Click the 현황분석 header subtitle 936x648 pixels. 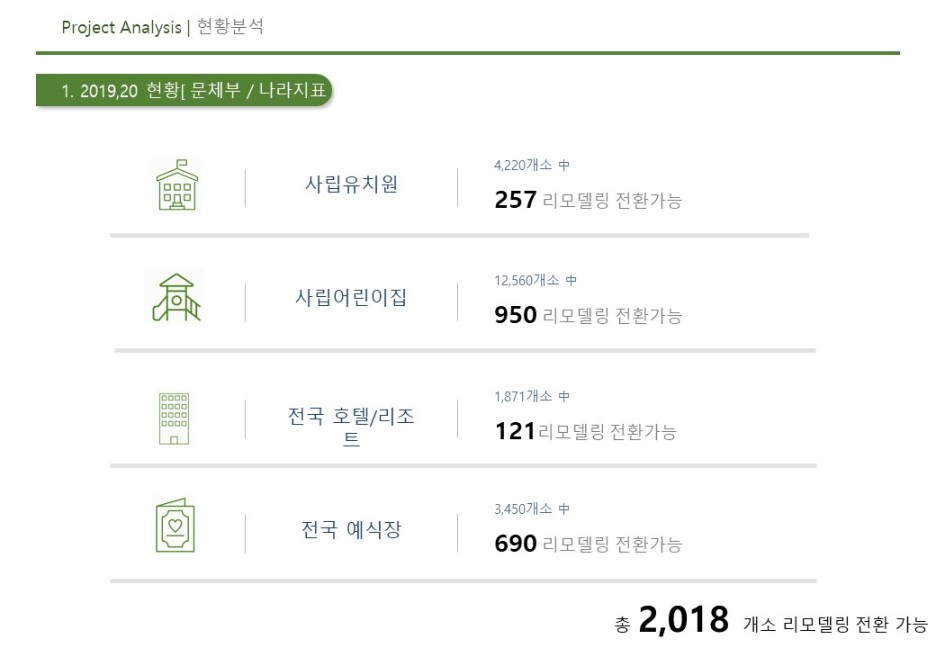pyautogui.click(x=230, y=27)
